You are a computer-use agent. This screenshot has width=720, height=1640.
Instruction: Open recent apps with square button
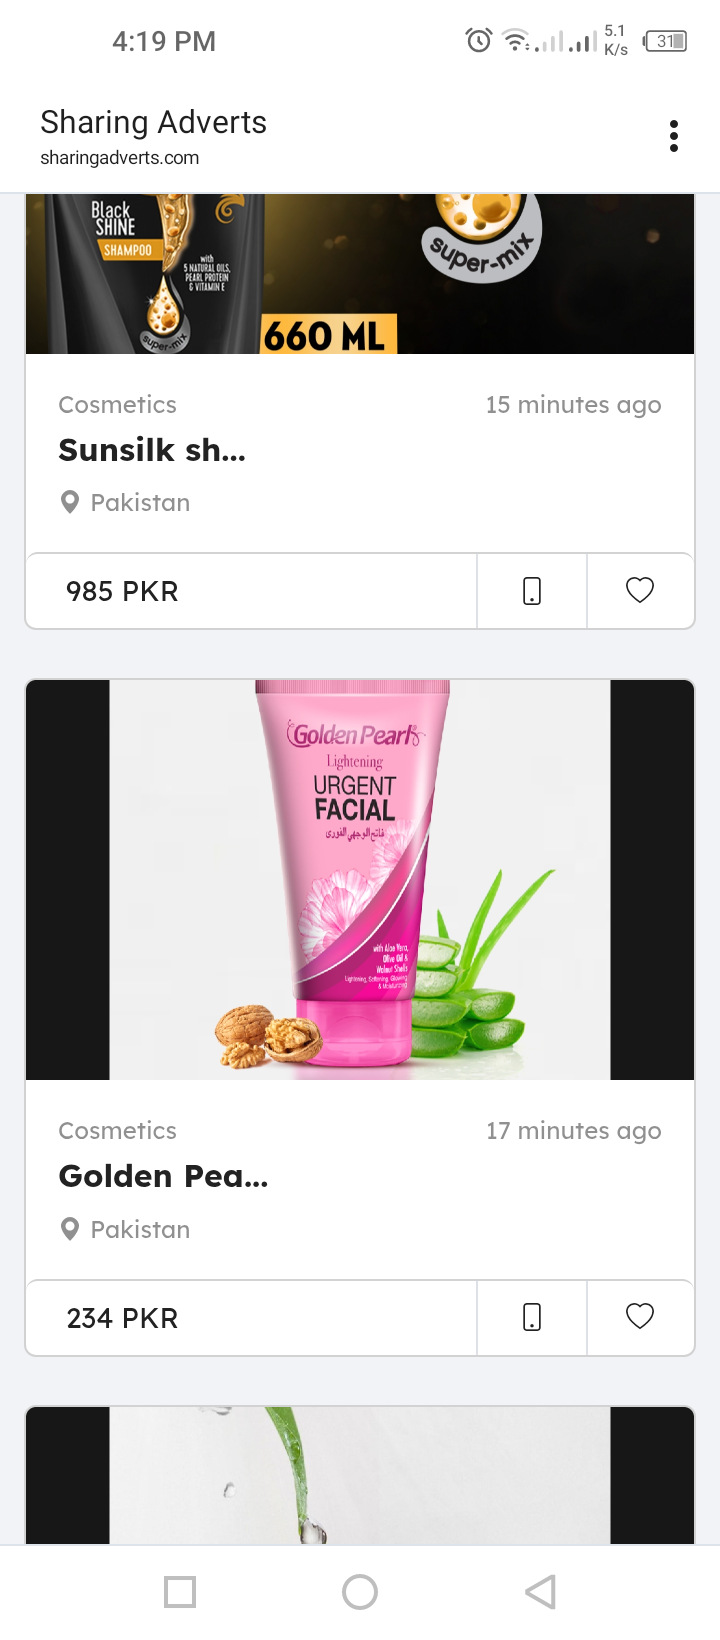click(180, 1591)
